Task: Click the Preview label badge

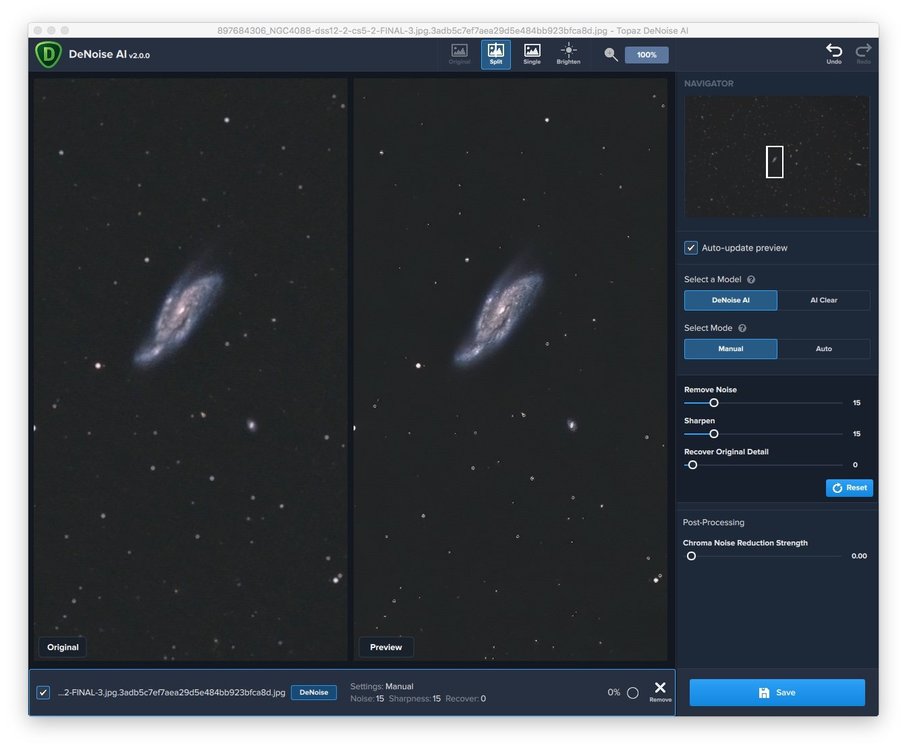Action: click(386, 647)
